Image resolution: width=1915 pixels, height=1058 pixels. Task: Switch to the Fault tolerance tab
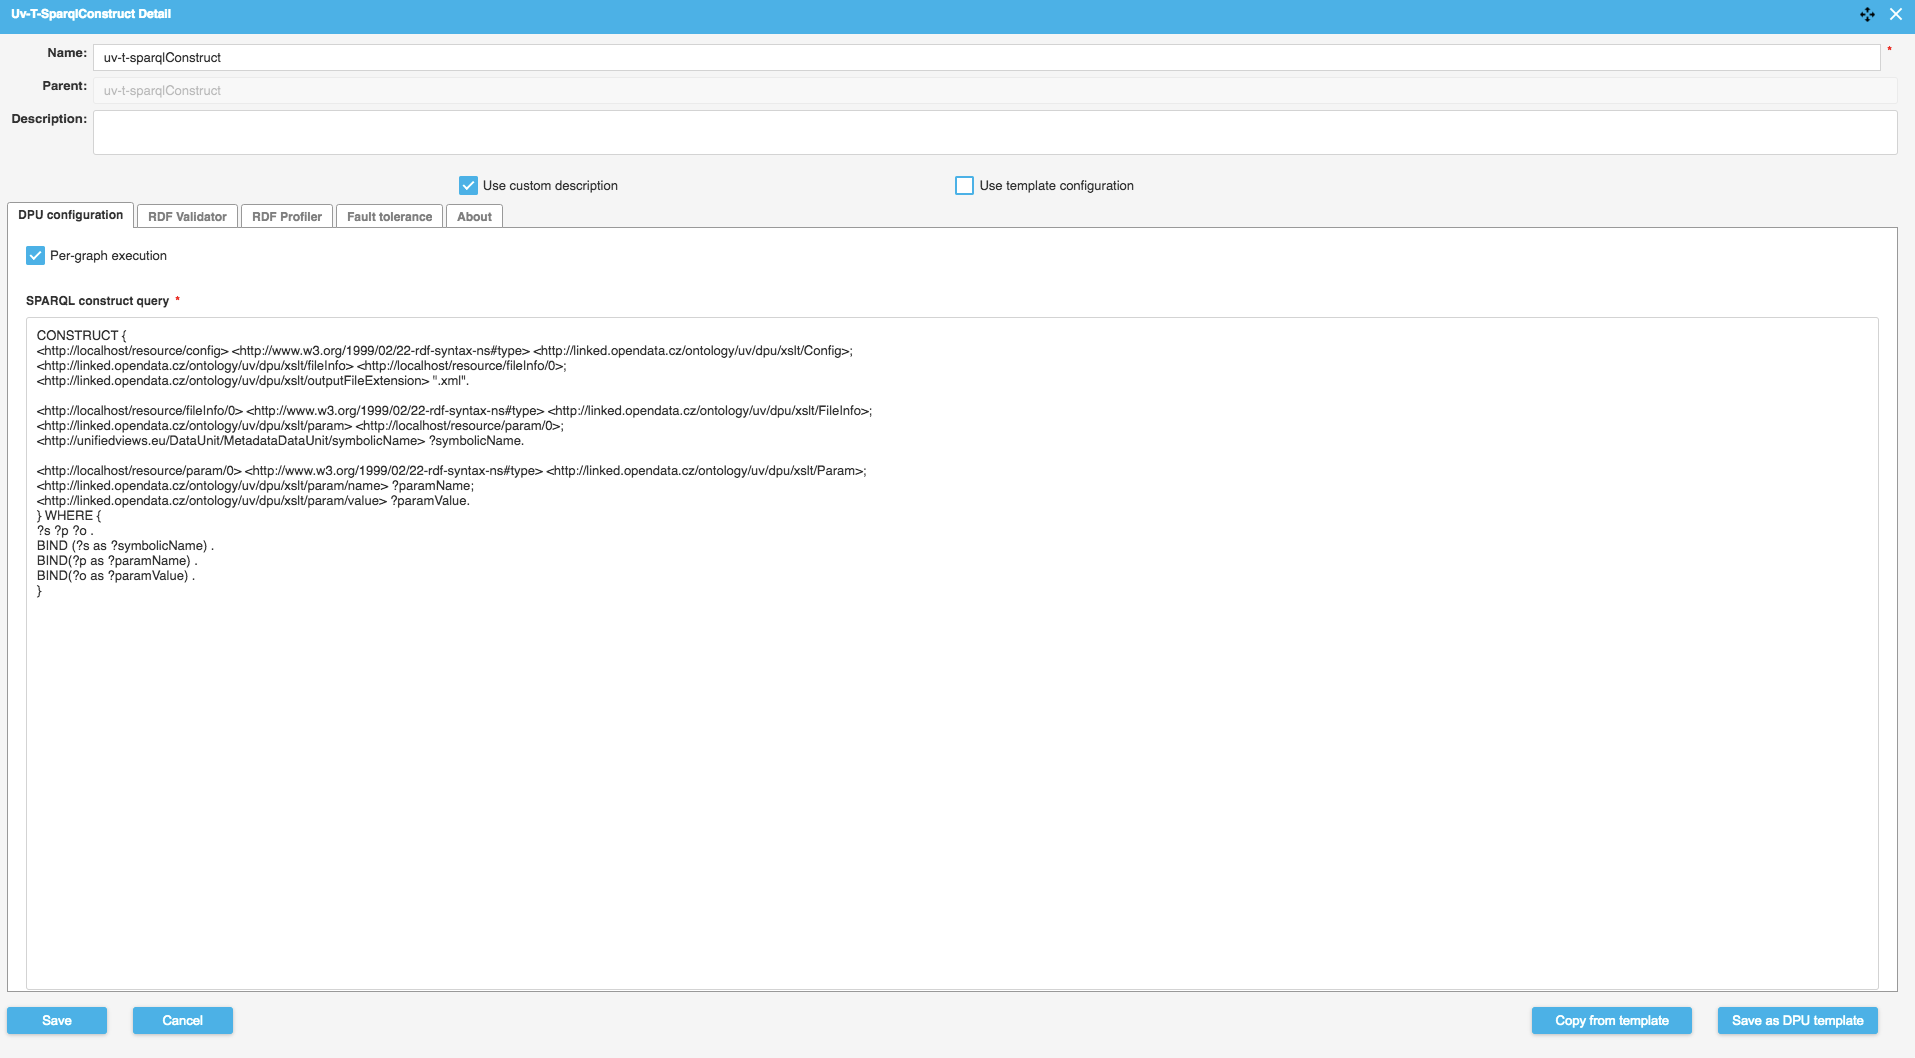tap(389, 217)
